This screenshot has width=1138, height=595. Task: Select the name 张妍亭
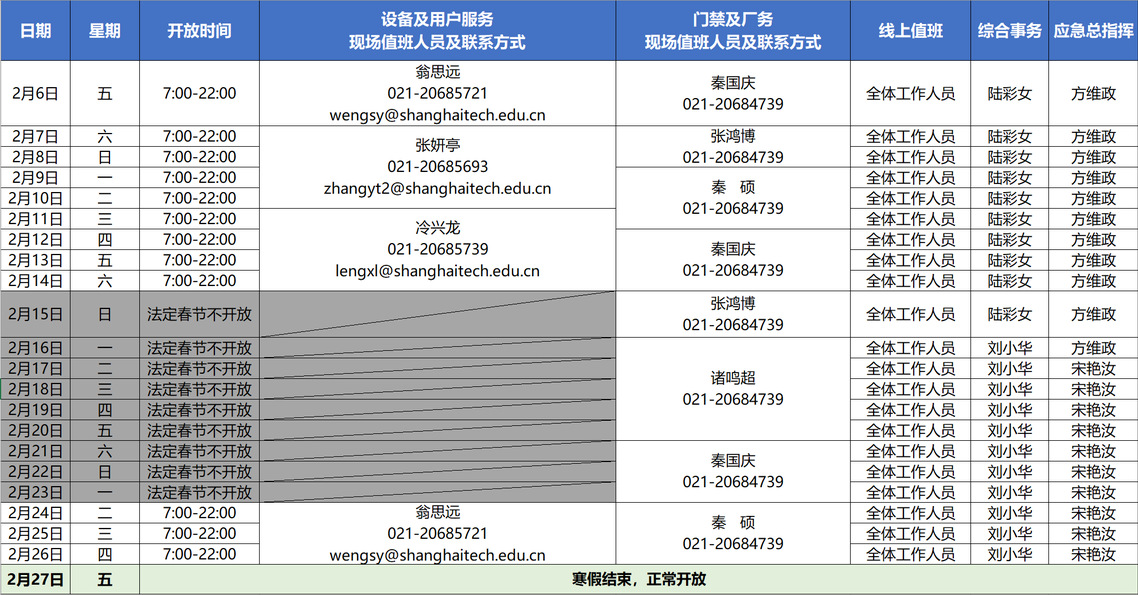point(437,145)
